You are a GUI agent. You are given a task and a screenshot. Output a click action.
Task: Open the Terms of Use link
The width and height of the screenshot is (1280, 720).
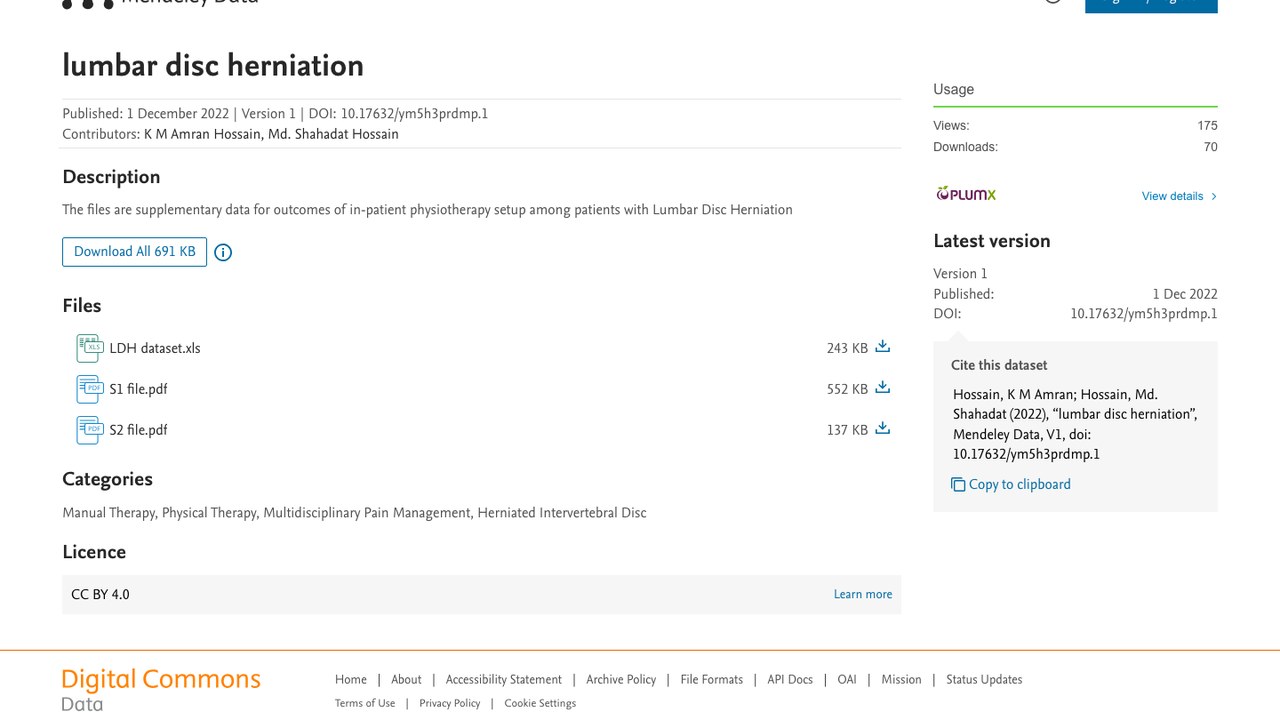click(x=365, y=703)
